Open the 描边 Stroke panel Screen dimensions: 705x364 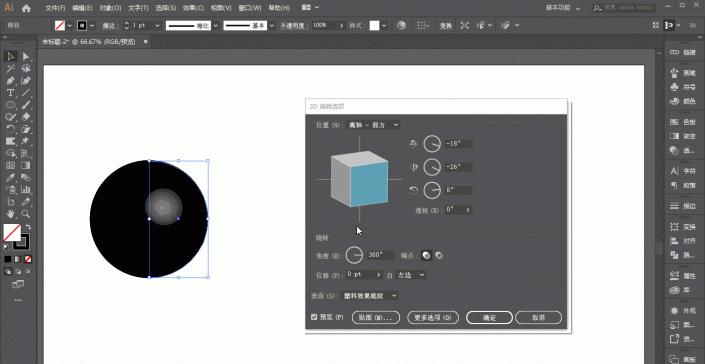tap(683, 206)
